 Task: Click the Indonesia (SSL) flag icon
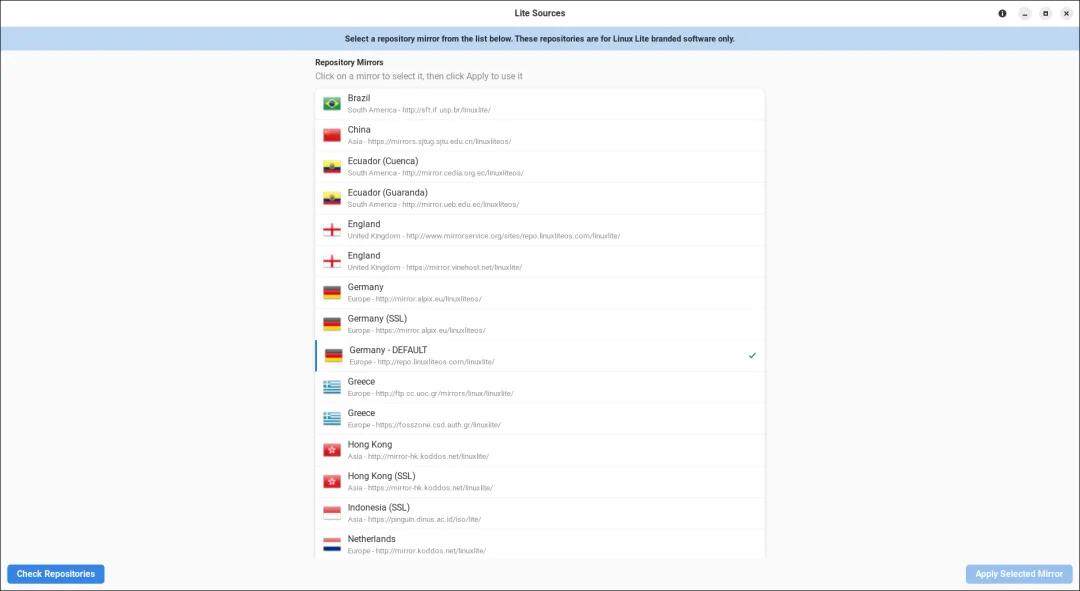pyautogui.click(x=332, y=513)
